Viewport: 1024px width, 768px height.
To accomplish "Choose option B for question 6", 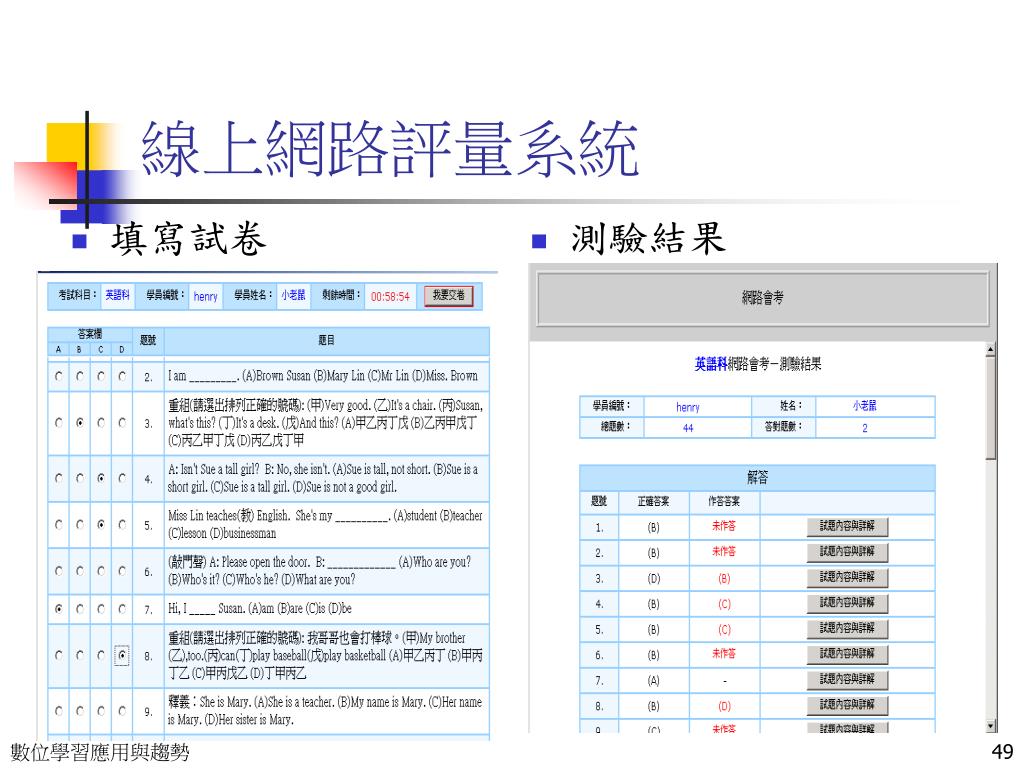I will (x=80, y=571).
